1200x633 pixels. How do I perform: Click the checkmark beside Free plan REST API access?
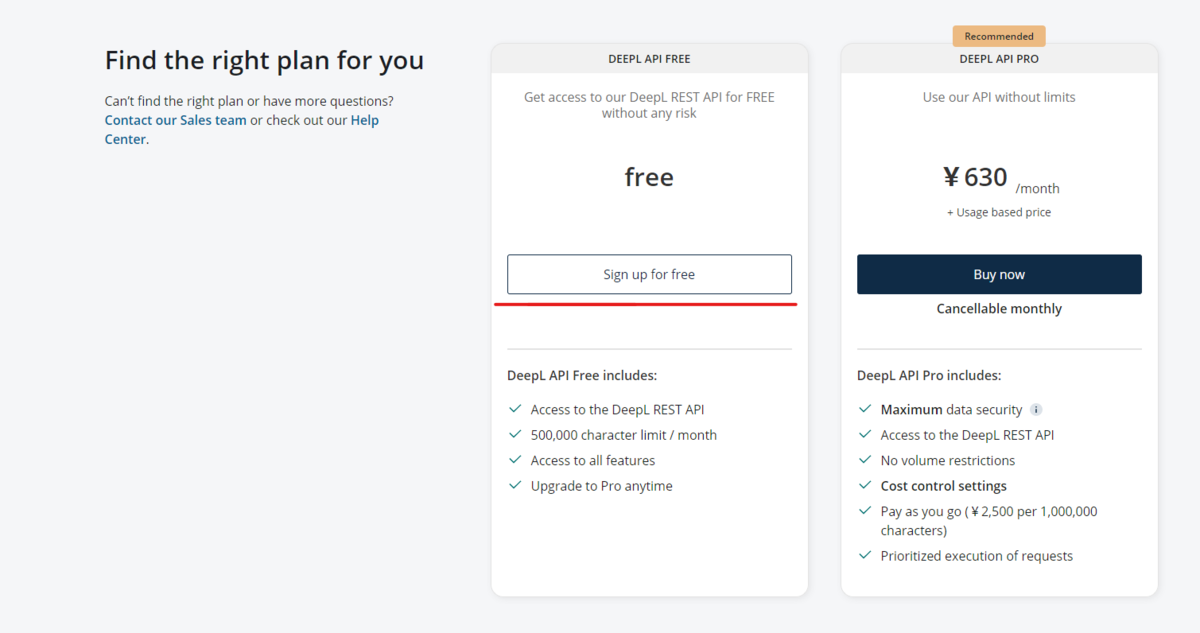(515, 409)
